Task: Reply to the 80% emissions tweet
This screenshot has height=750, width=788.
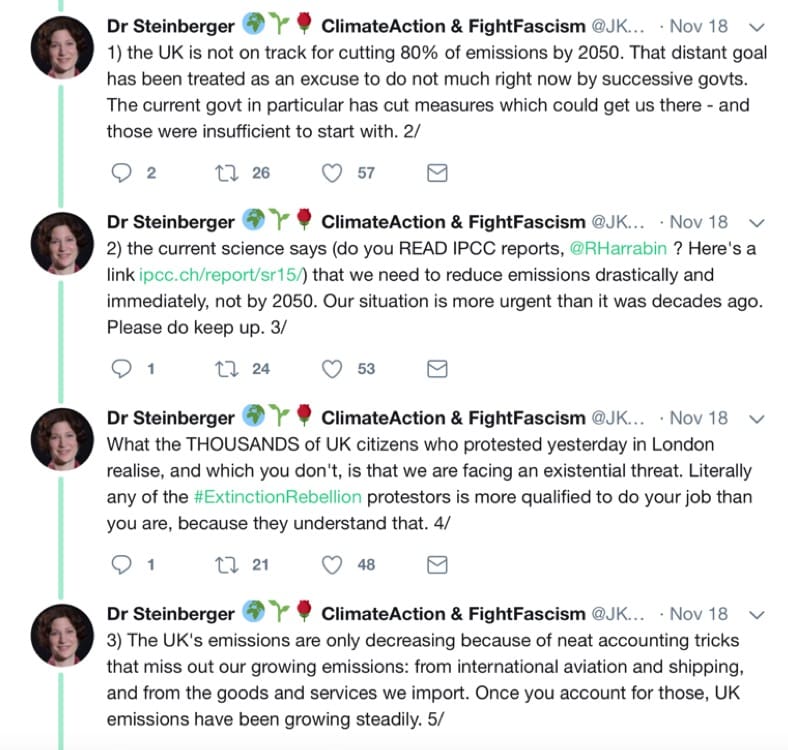Action: tap(121, 173)
